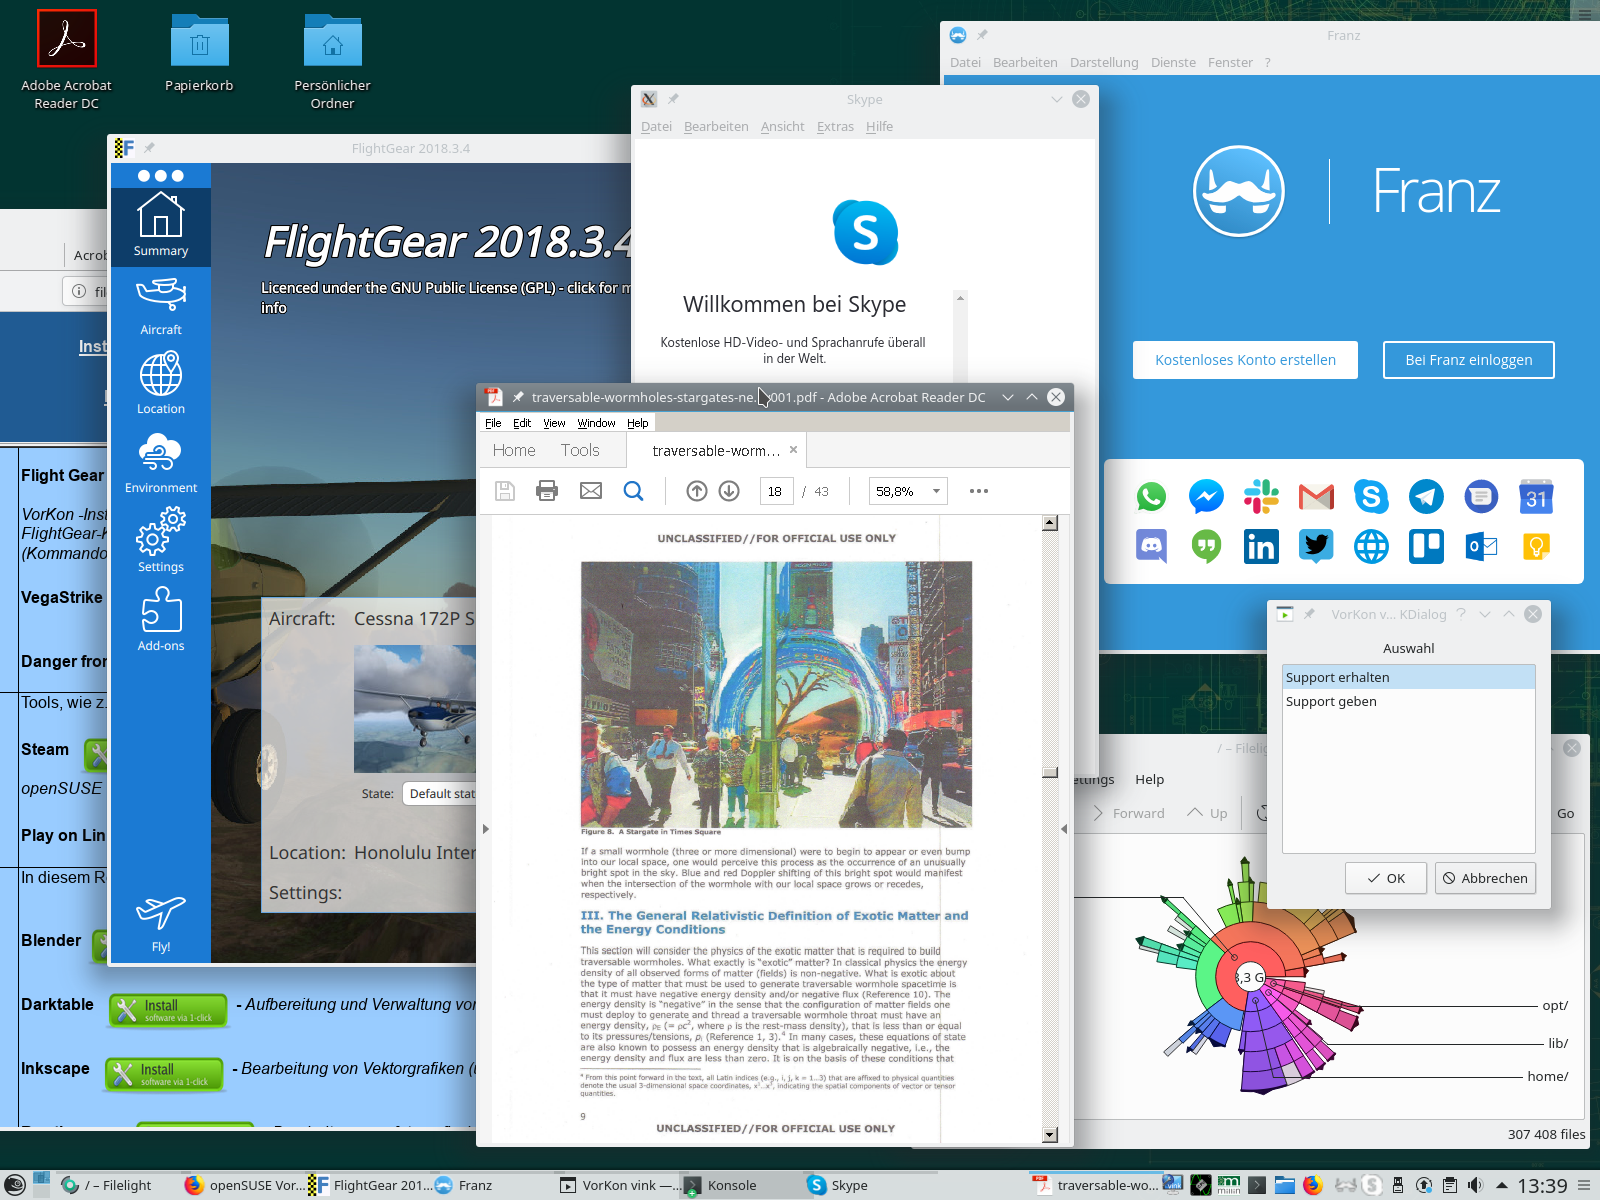The width and height of the screenshot is (1600, 1200).
Task: Click Abbrechen in the KDialog window
Action: pyautogui.click(x=1485, y=878)
